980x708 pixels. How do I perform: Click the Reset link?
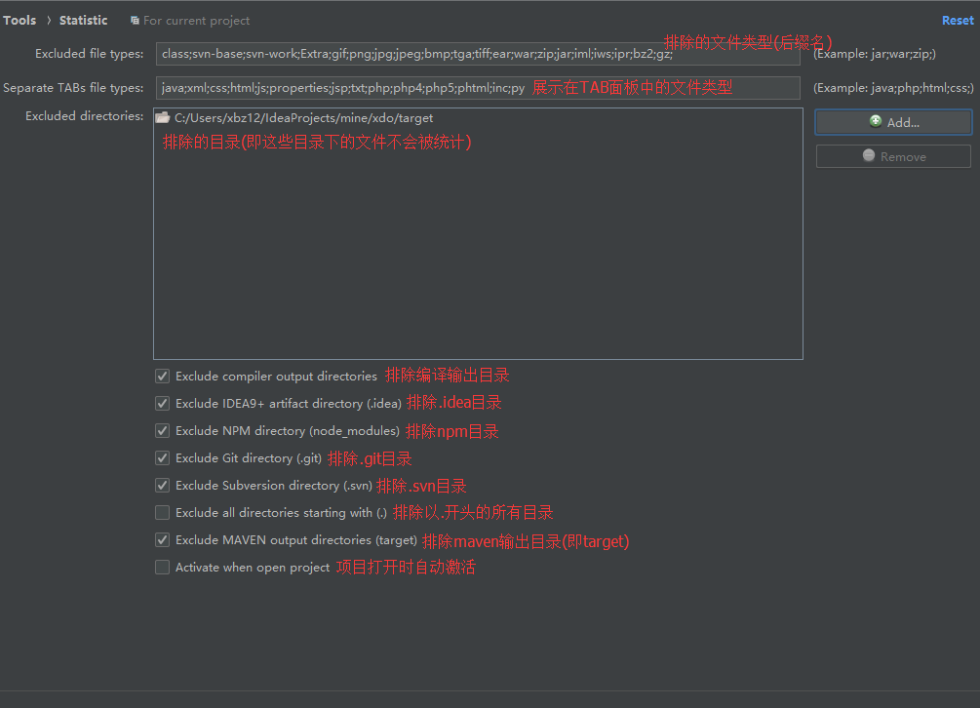click(958, 21)
